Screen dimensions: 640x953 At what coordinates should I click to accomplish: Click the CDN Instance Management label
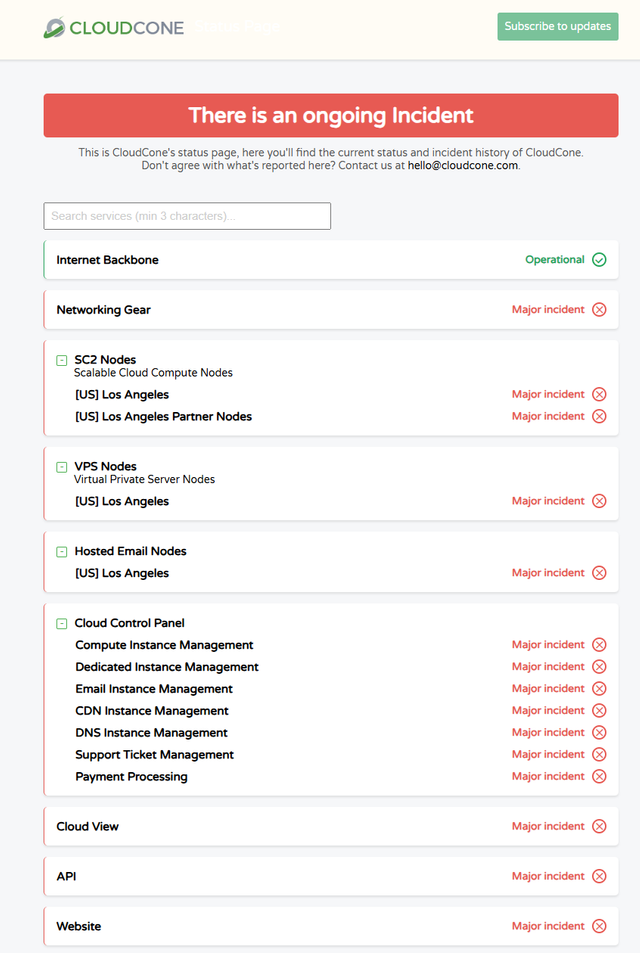pyautogui.click(x=152, y=710)
